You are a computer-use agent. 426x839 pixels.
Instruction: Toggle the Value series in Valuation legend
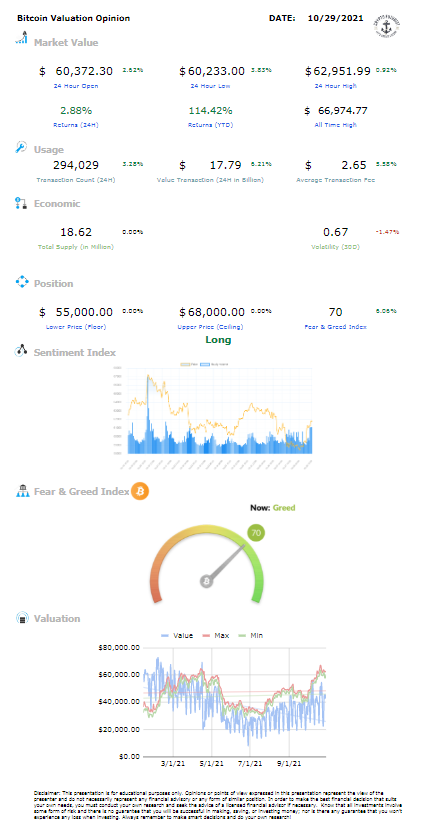tap(177, 635)
